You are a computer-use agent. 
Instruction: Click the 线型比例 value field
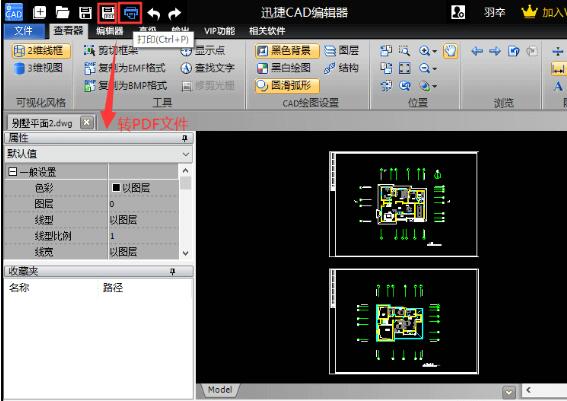click(143, 236)
